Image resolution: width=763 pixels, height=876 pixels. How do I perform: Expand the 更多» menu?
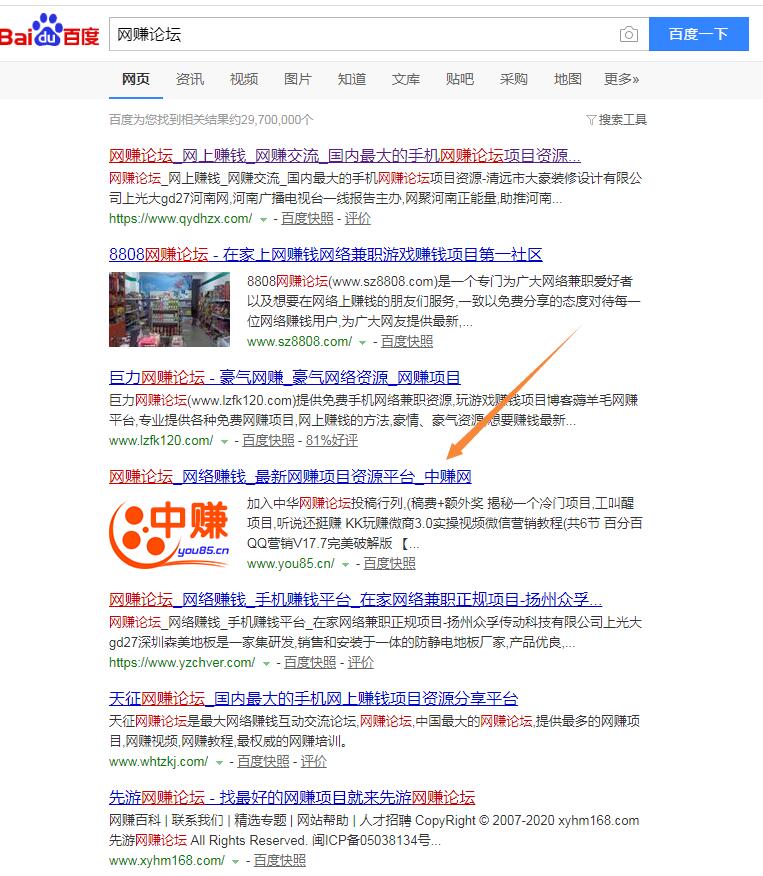(x=621, y=79)
